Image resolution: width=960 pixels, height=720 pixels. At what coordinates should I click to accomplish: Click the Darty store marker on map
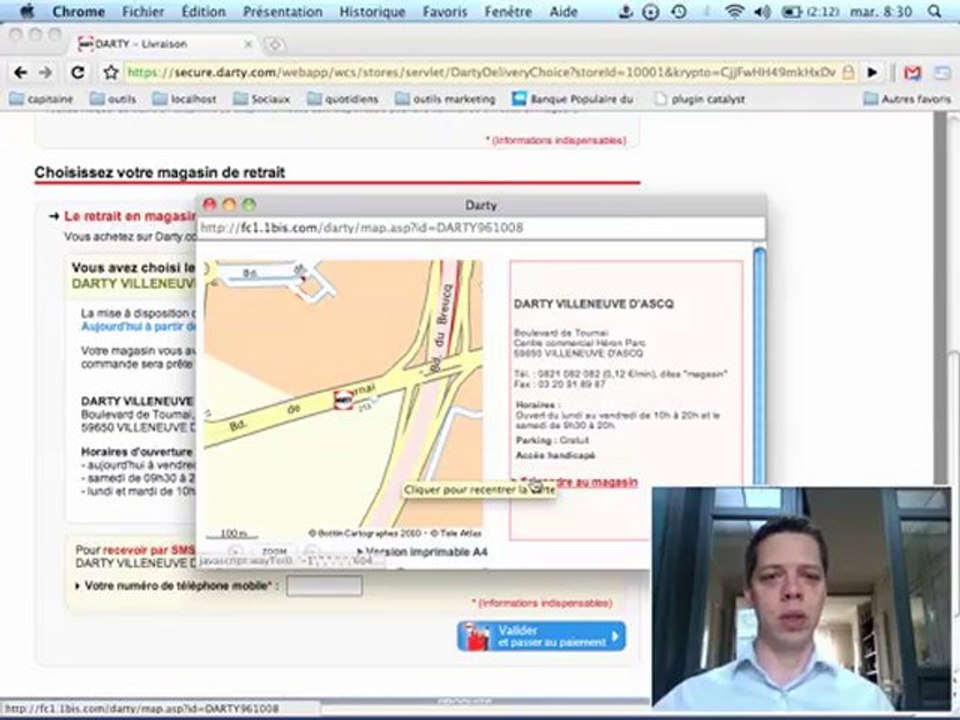coord(343,399)
